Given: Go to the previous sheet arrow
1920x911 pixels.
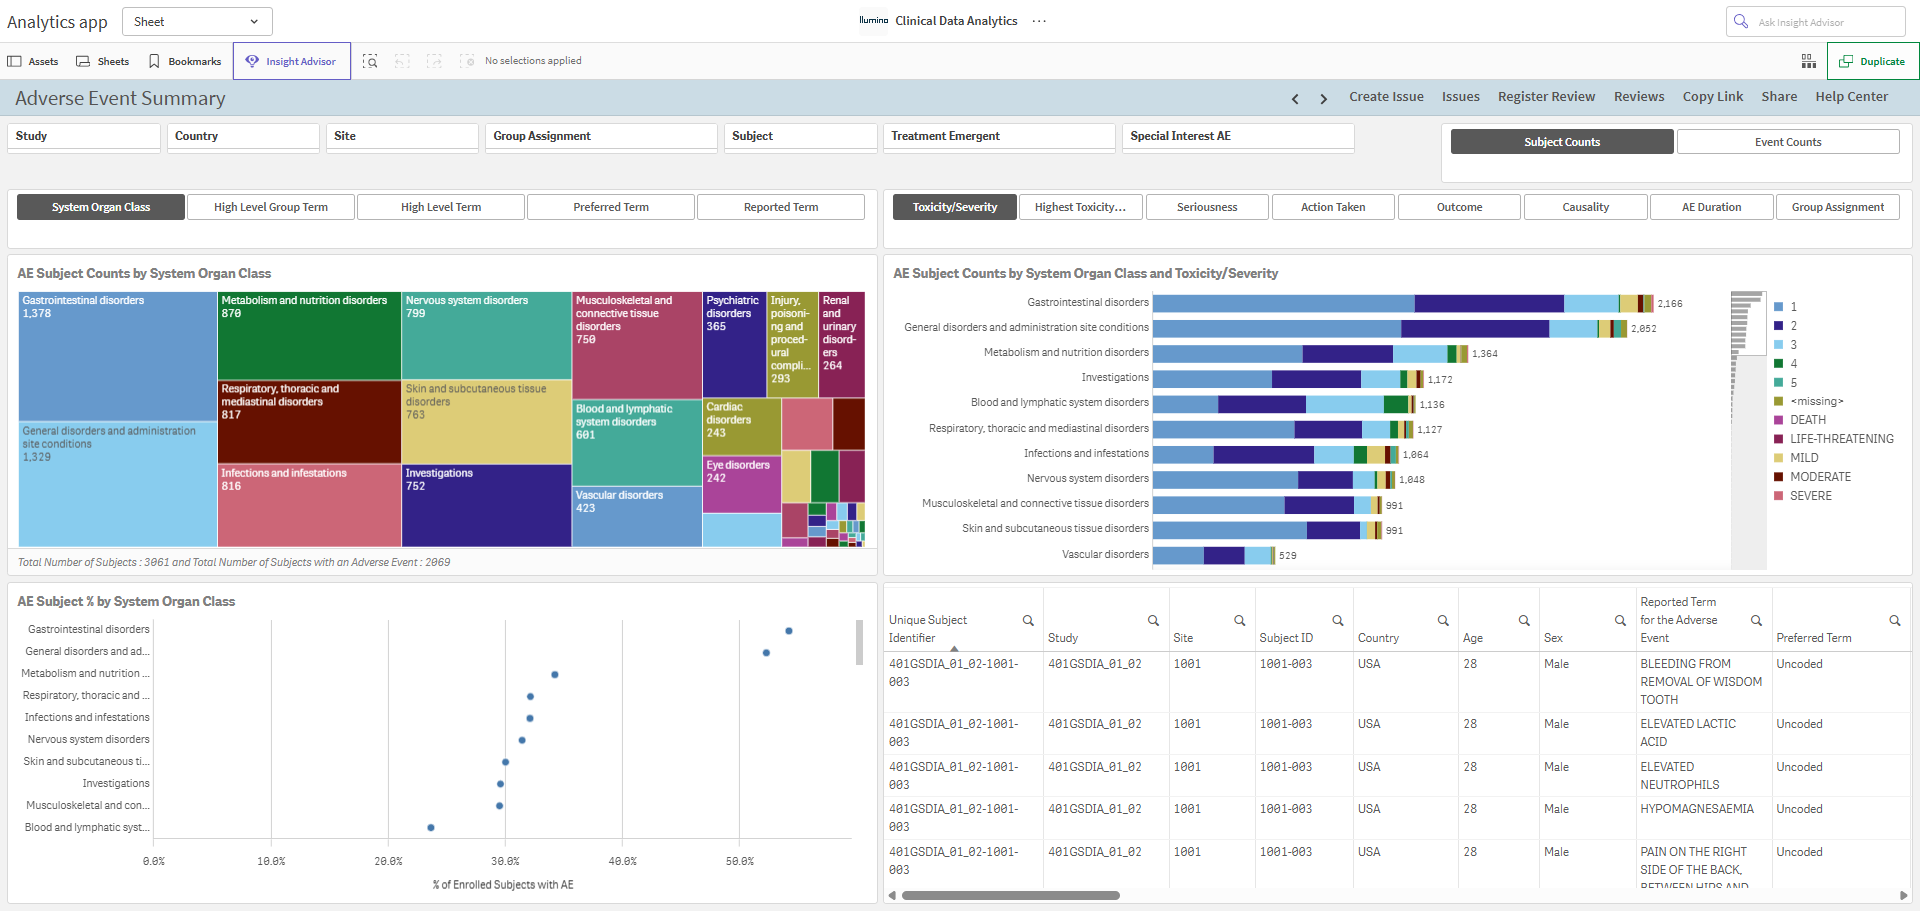Looking at the screenshot, I should (x=1295, y=98).
